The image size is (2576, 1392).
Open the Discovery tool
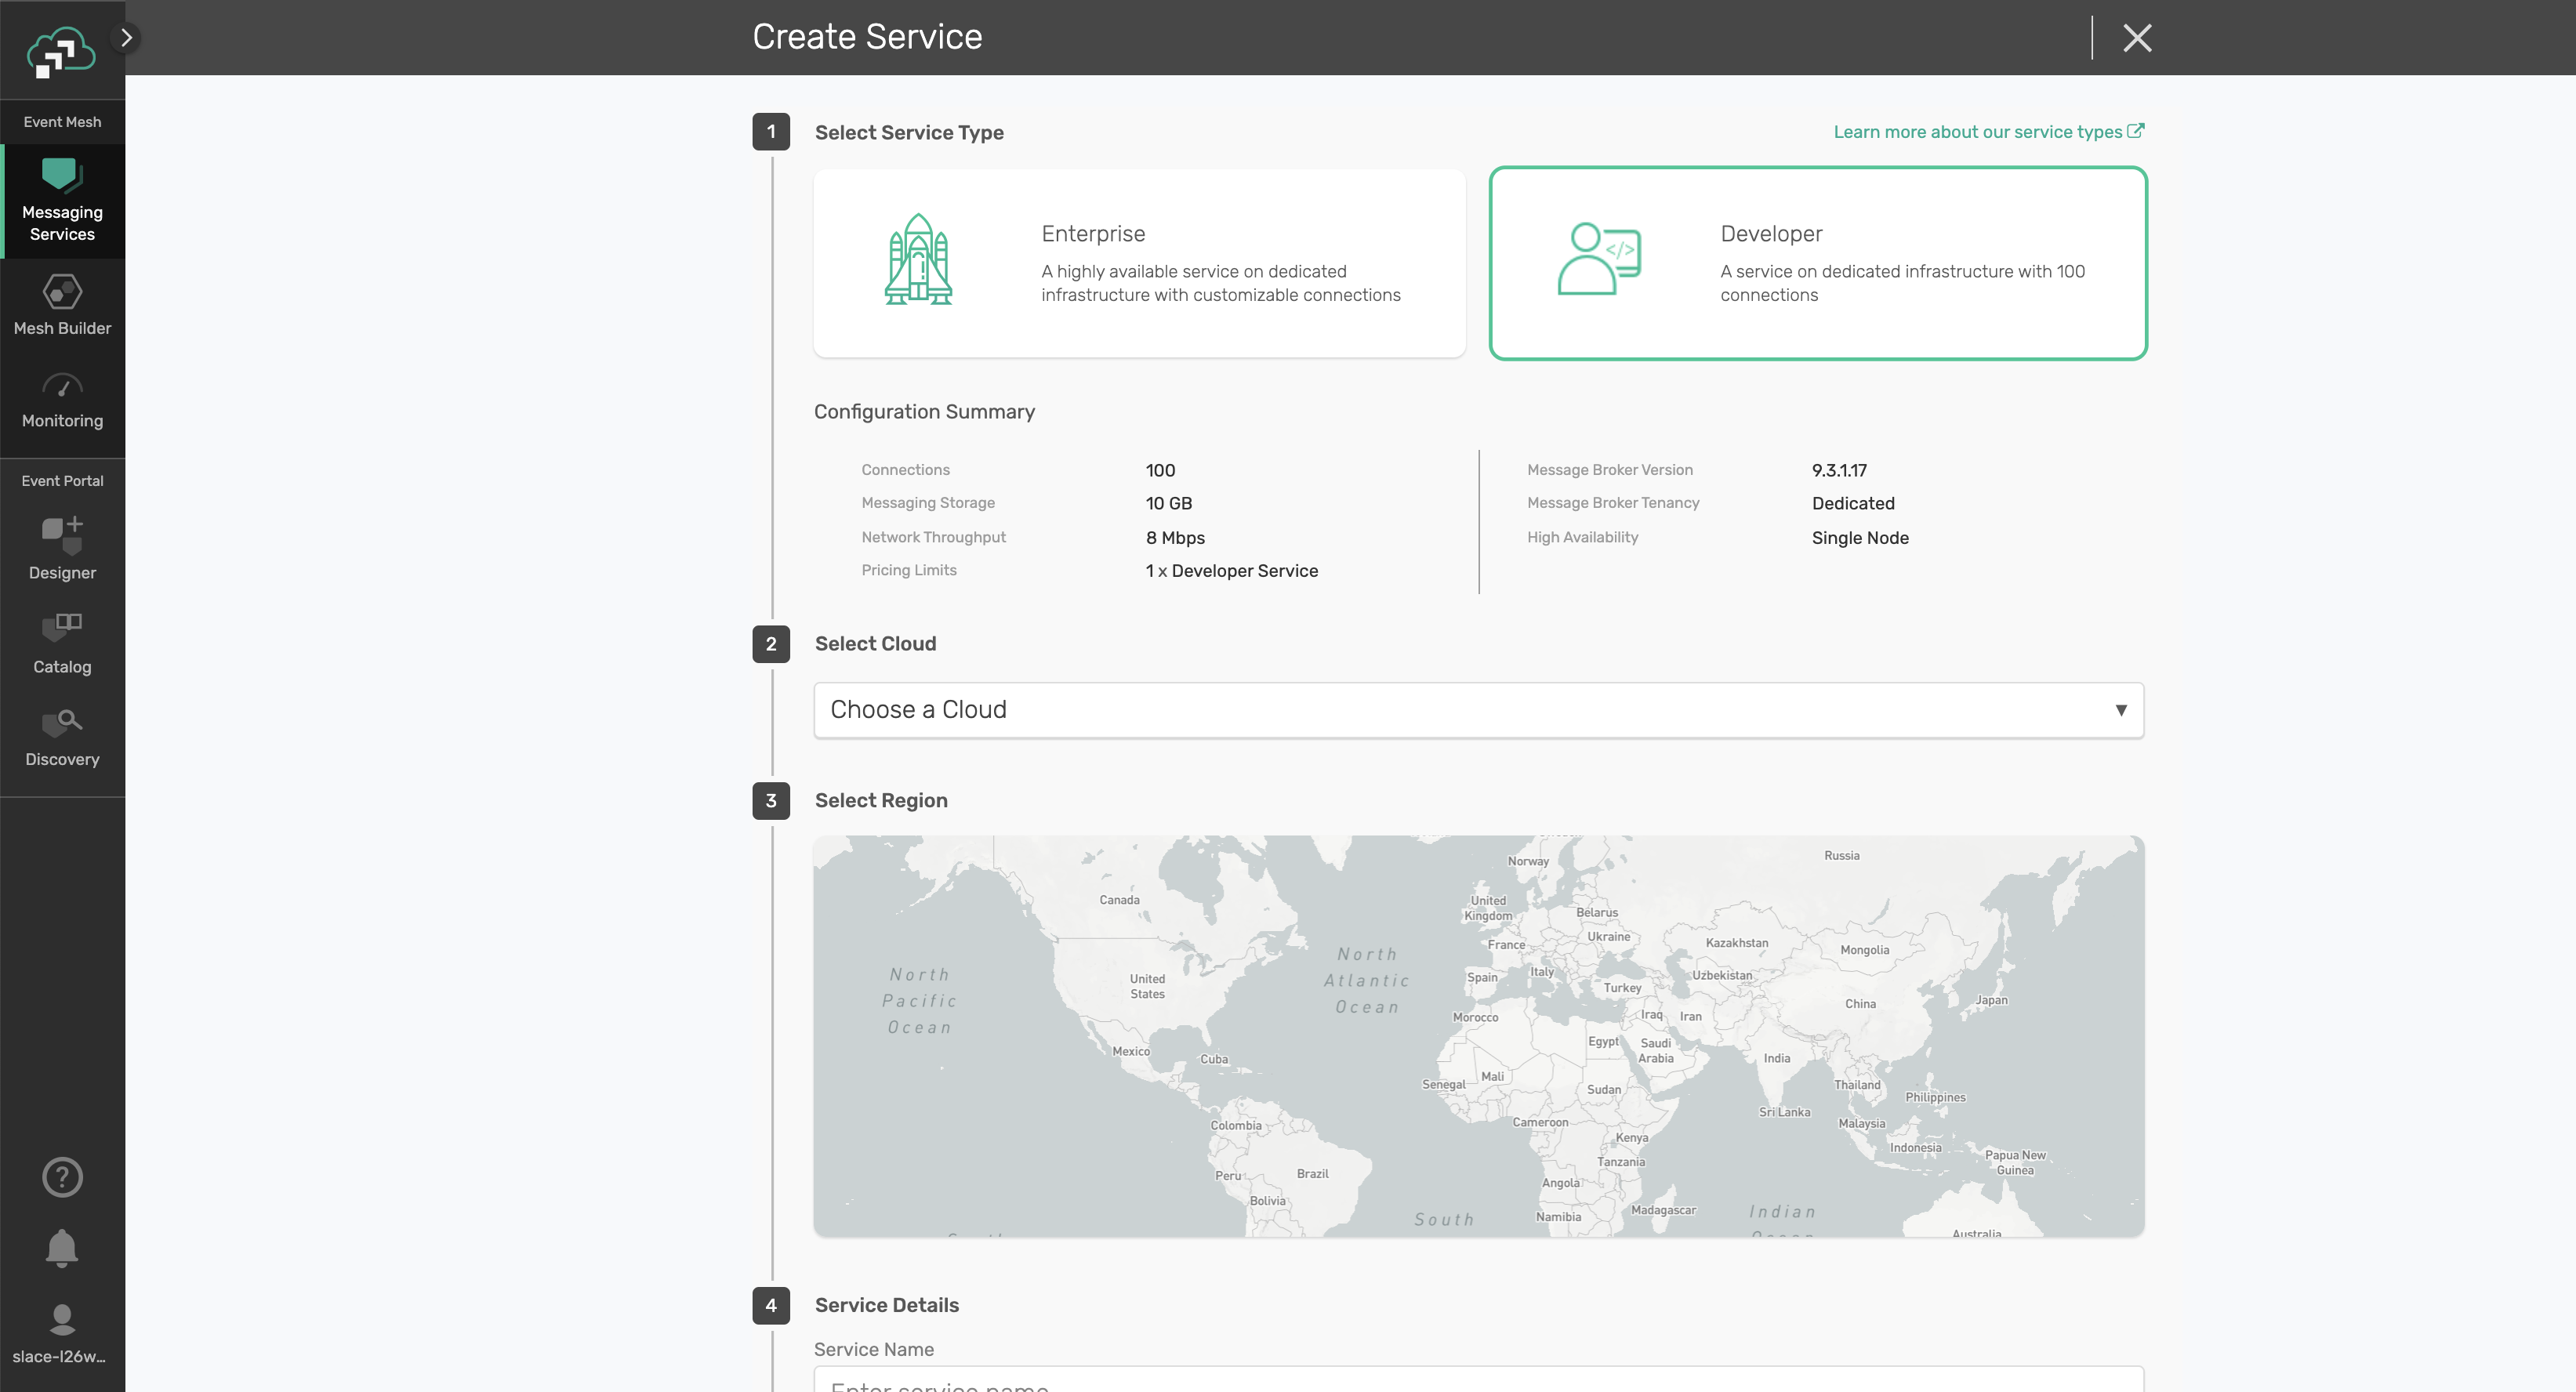62,736
